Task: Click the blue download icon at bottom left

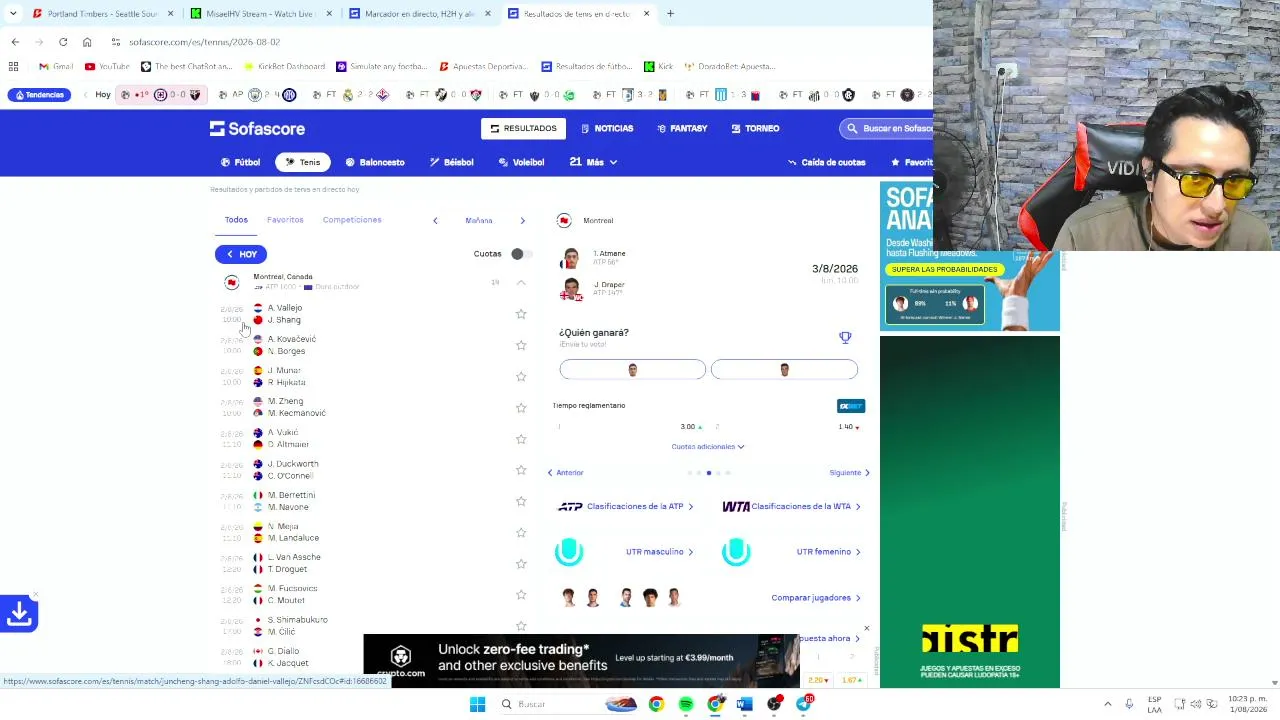Action: point(19,613)
